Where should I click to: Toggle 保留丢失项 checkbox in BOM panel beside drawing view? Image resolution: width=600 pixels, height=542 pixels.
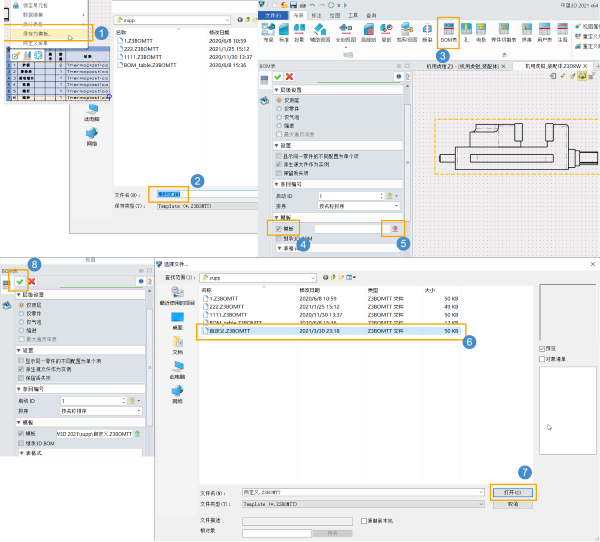279,173
